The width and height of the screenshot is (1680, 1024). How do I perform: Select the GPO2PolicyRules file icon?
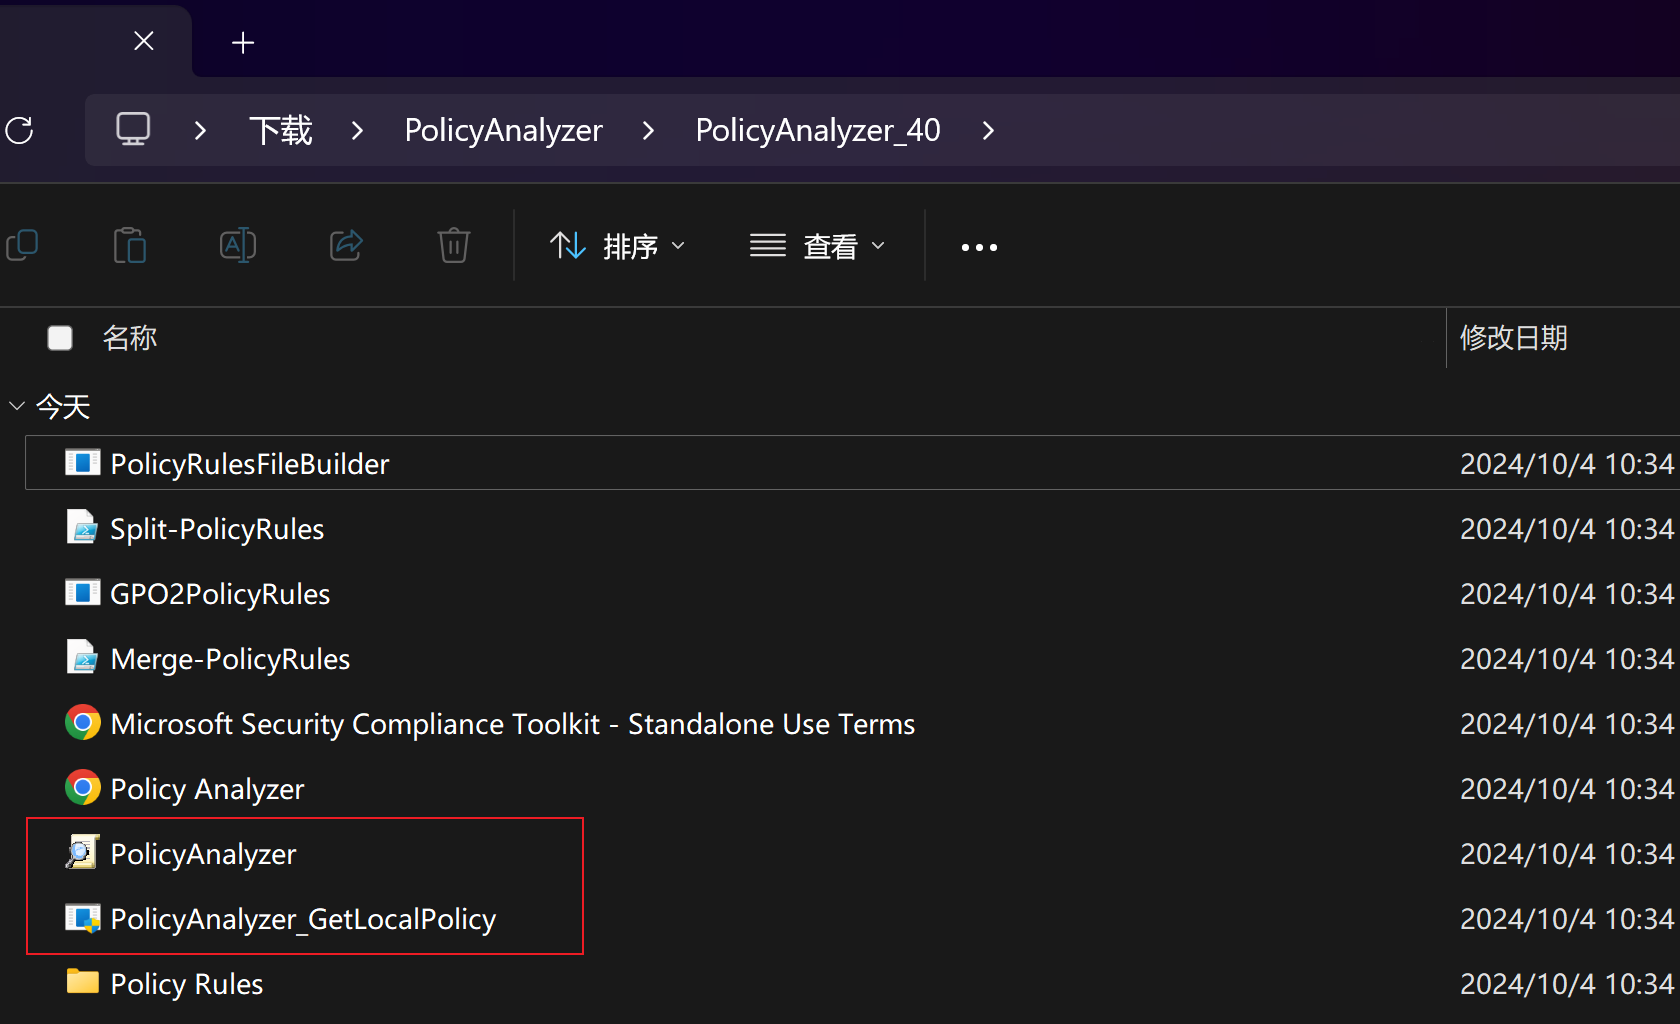83,593
